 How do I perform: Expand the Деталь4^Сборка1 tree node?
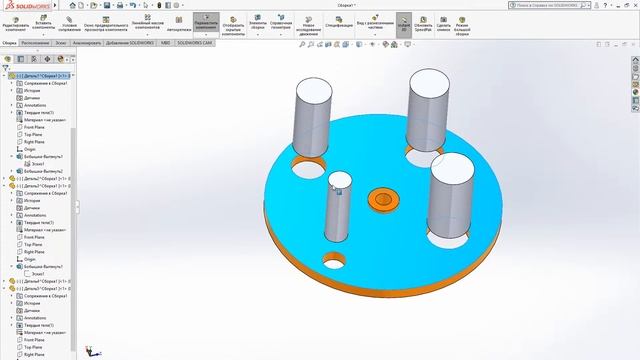coord(4,281)
